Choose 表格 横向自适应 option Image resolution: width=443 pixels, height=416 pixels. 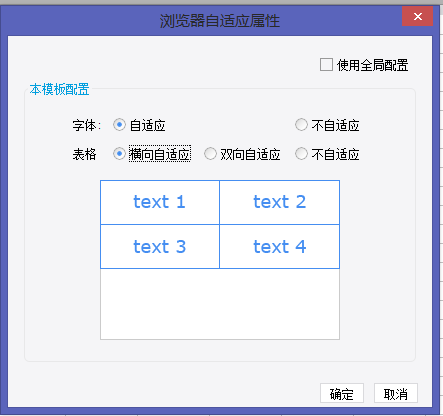coord(119,154)
